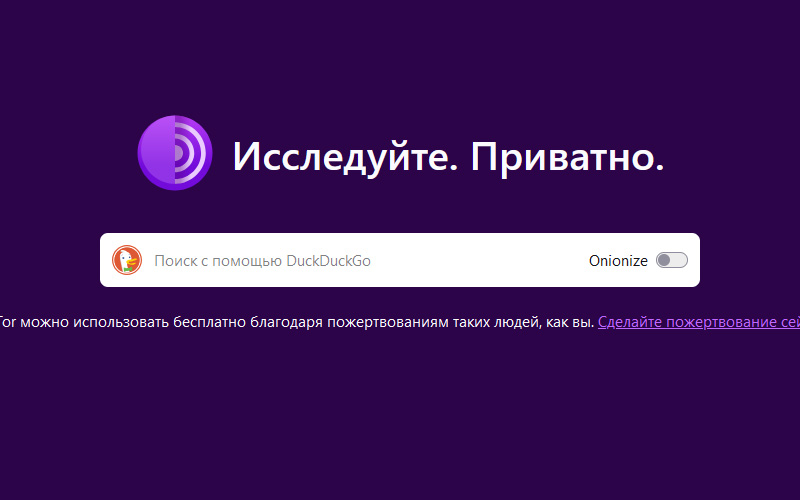Screen dimensions: 800x500
Task: Click the word "Исследуйте" in the heading
Action: [x=341, y=156]
